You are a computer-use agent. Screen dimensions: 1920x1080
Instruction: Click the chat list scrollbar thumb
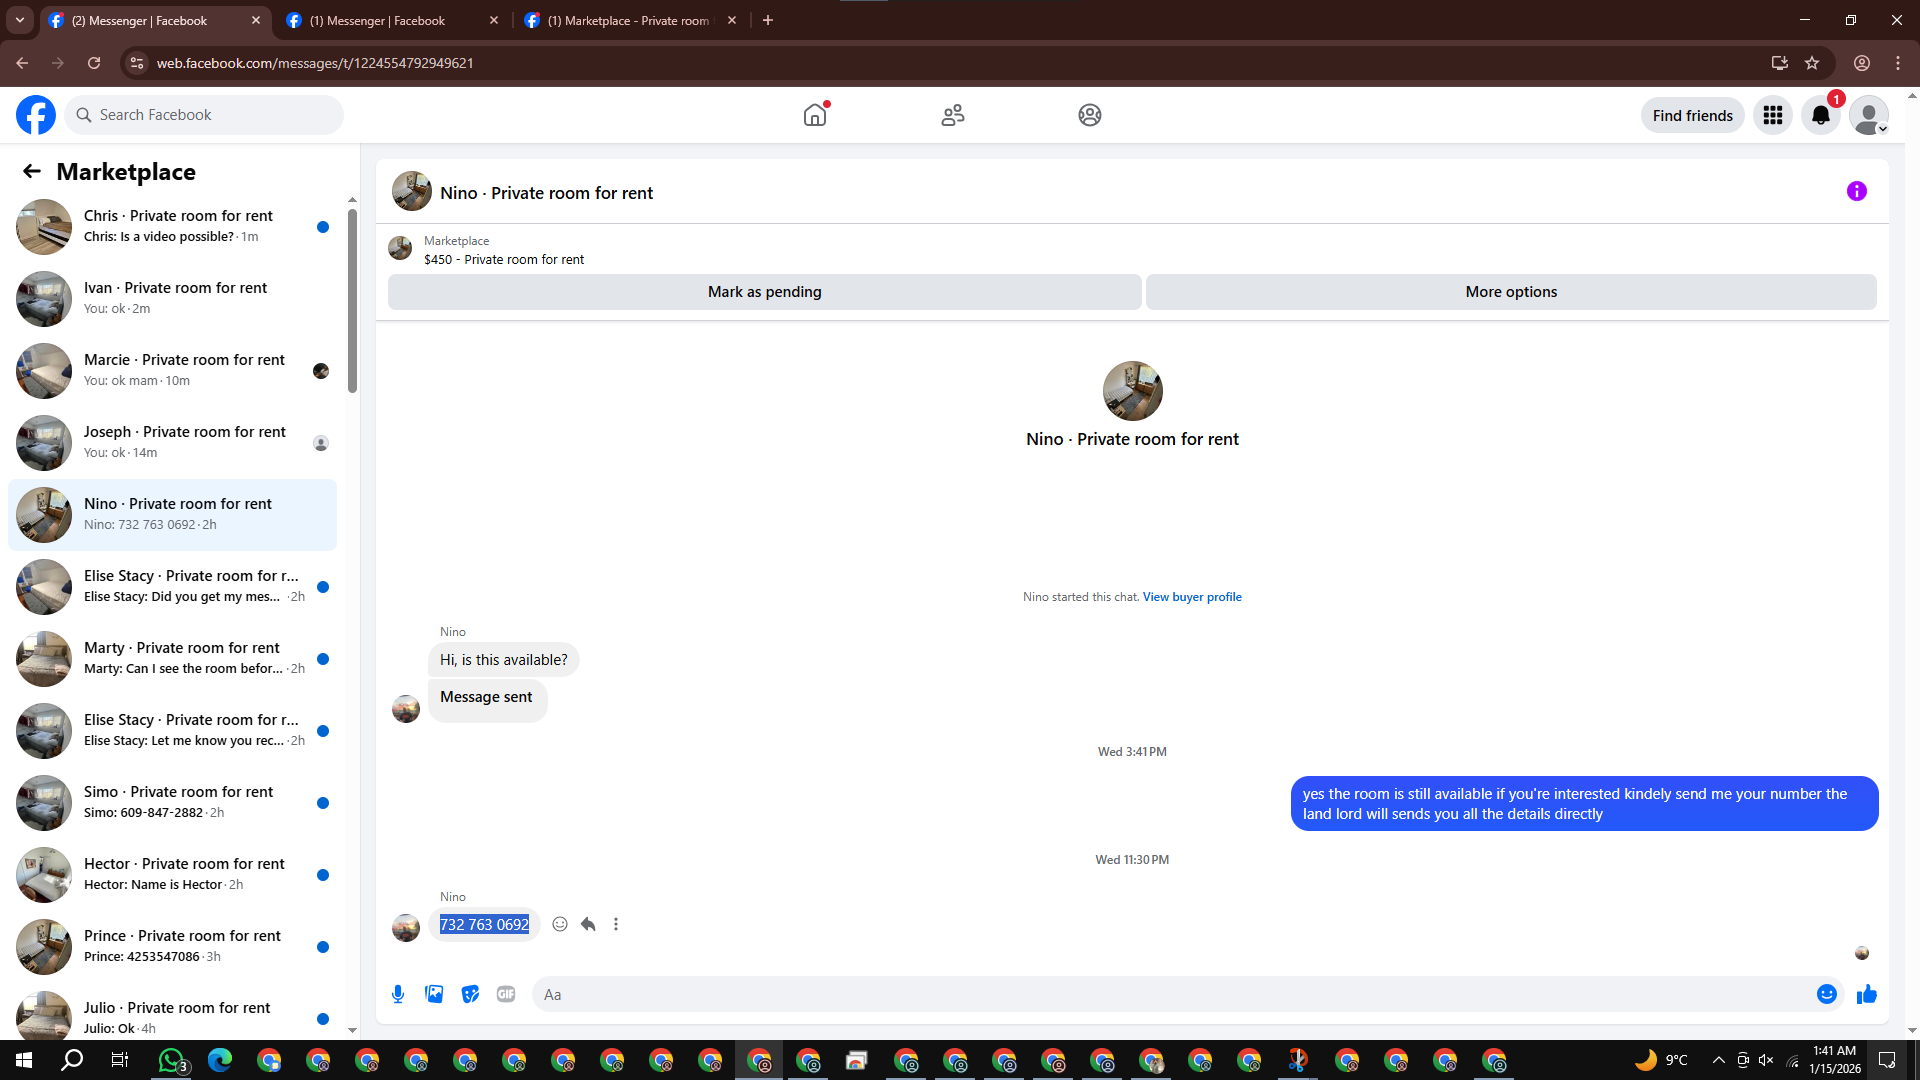pyautogui.click(x=352, y=300)
